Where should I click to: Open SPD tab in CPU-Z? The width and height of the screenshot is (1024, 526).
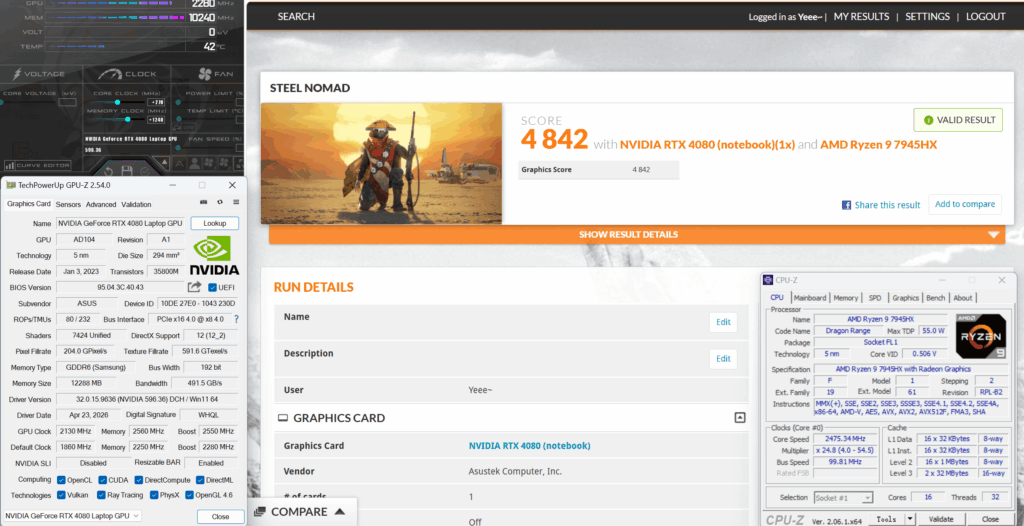coord(875,298)
